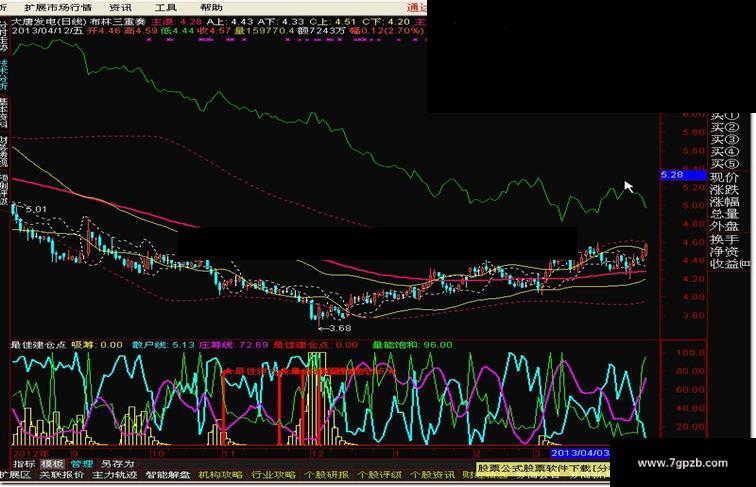The height and width of the screenshot is (487, 756).
Task: Click the 5.01 high price label
Action: coord(36,209)
